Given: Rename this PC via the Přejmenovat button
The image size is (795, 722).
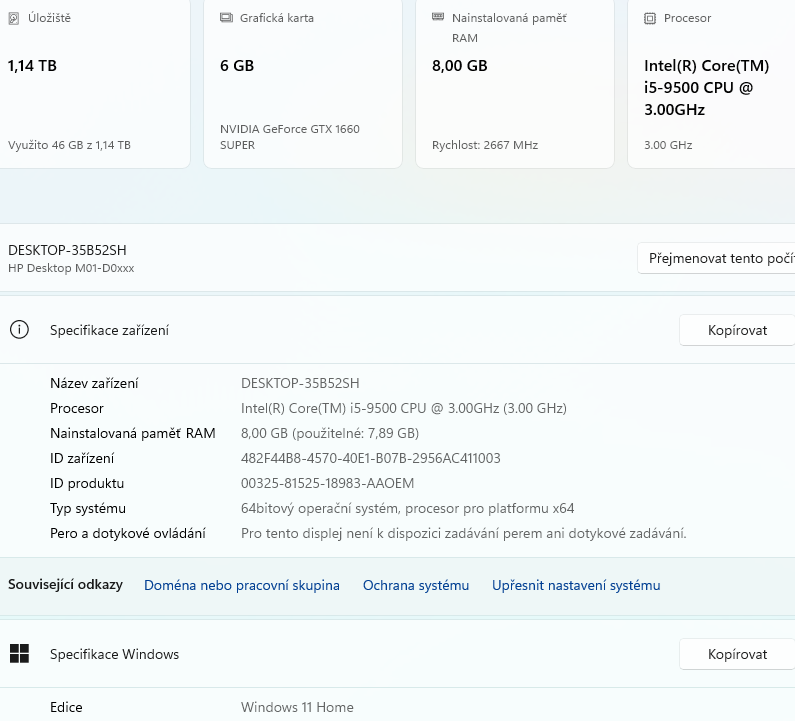Looking at the screenshot, I should click(x=716, y=258).
